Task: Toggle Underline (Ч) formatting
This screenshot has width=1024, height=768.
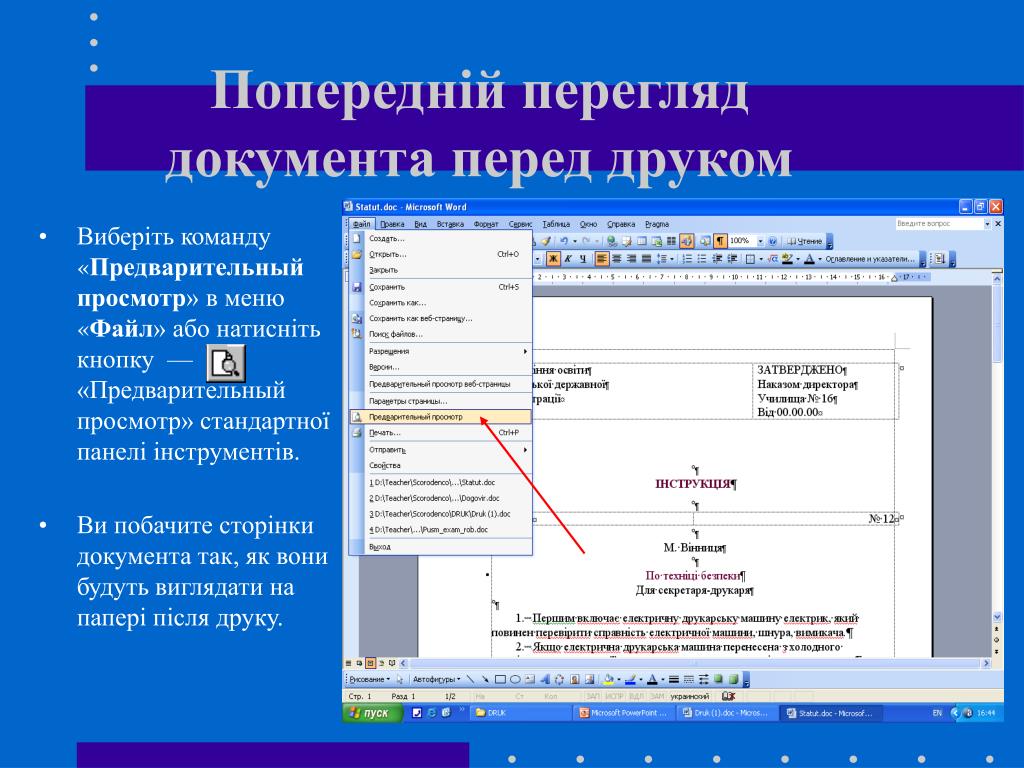Action: click(583, 259)
